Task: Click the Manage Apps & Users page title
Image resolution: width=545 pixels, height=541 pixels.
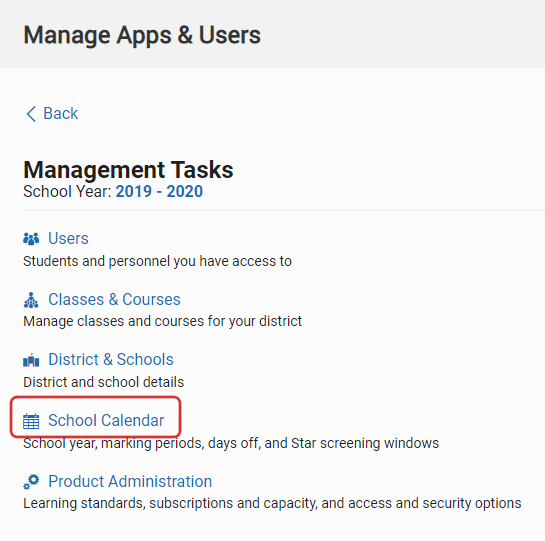Action: (x=142, y=35)
